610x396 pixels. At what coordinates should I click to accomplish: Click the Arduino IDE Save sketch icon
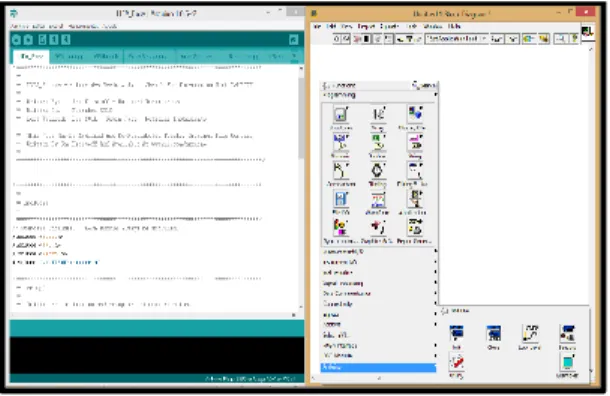tap(66, 40)
